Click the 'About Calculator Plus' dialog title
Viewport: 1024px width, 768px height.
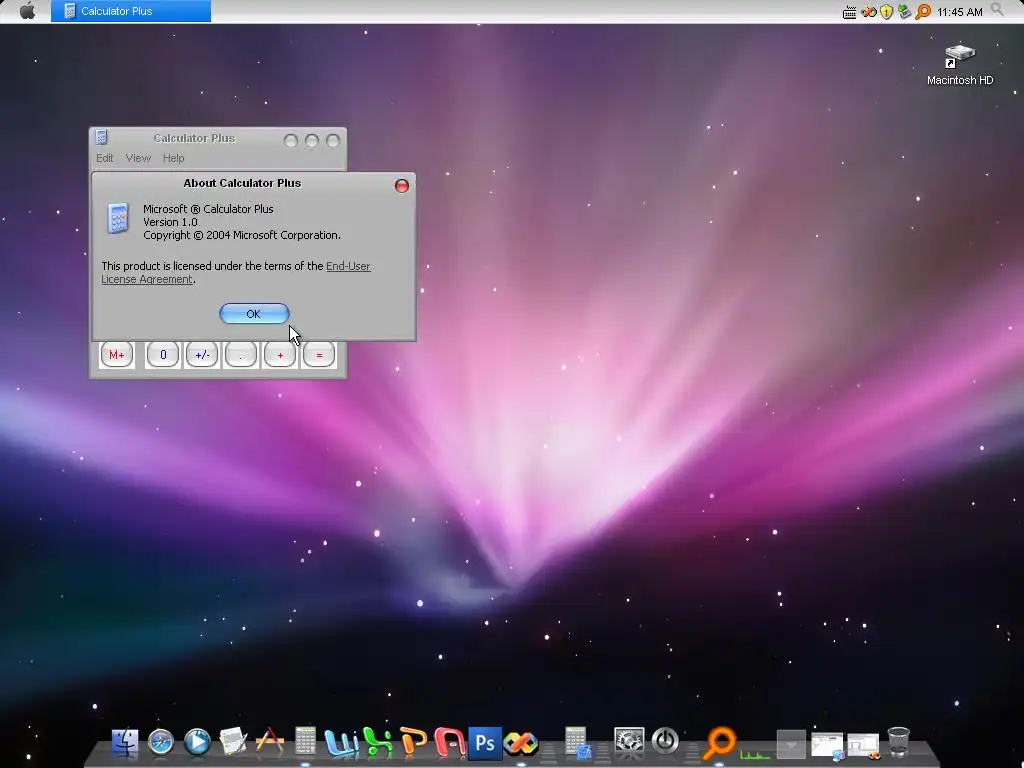[242, 183]
